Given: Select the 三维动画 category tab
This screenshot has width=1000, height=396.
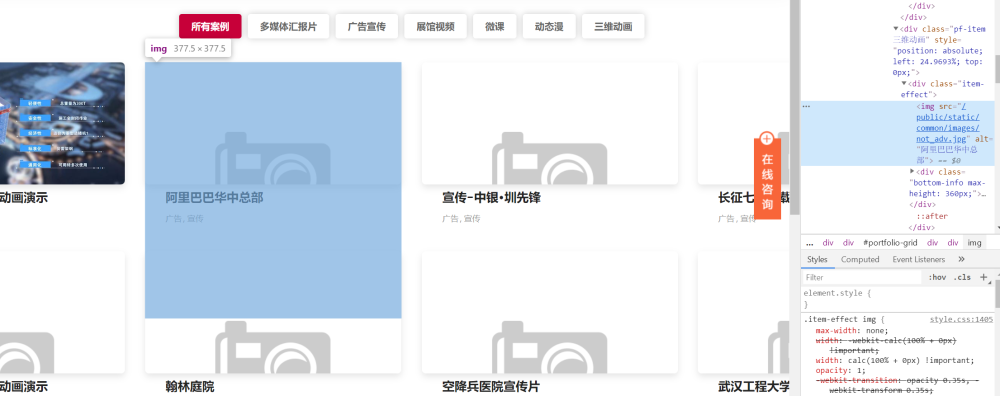Looking at the screenshot, I should [613, 26].
